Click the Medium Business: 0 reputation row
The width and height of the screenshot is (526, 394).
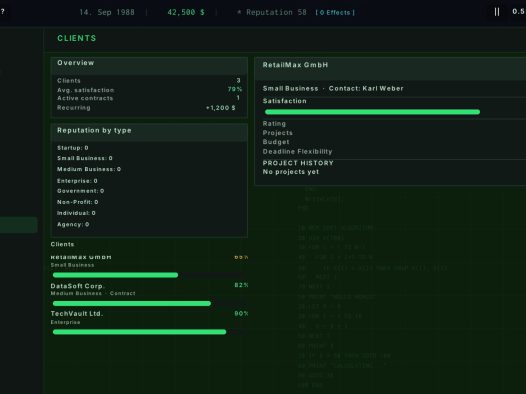click(x=89, y=169)
